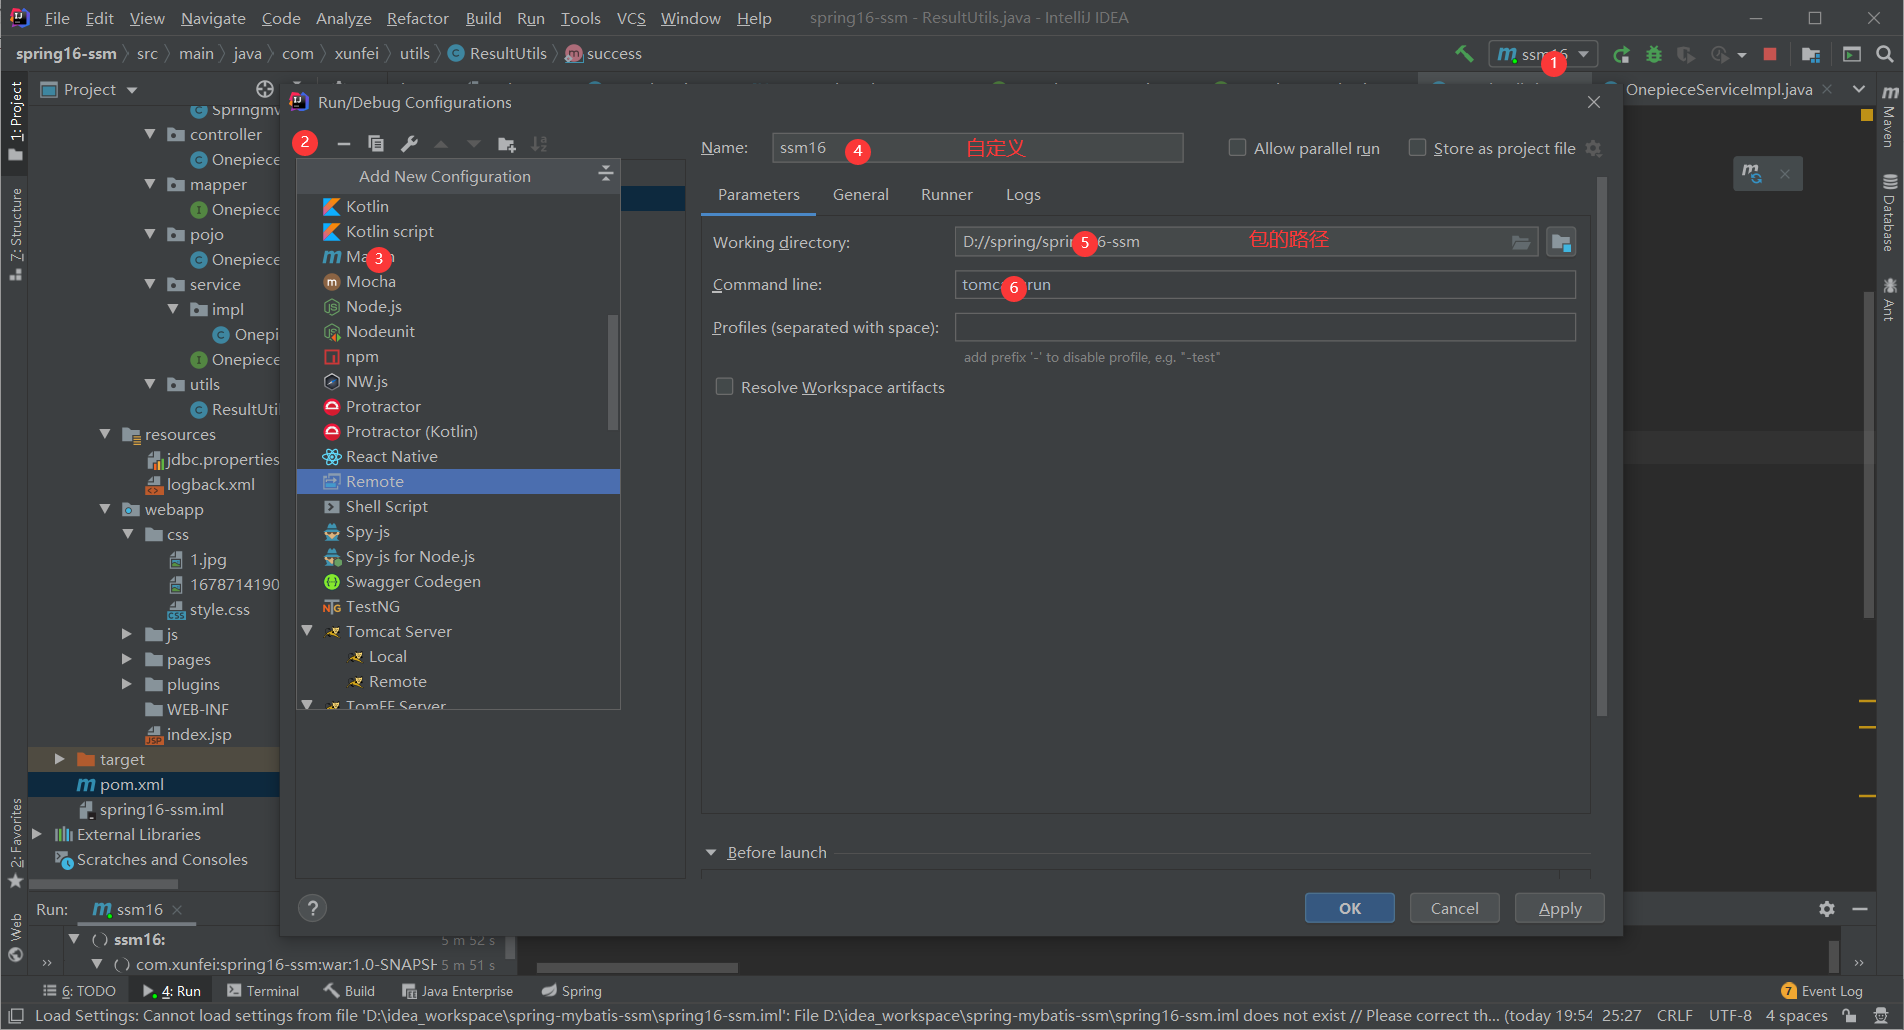1904x1030 pixels.
Task: Open the ssm16 run configuration dropdown
Action: (1543, 54)
